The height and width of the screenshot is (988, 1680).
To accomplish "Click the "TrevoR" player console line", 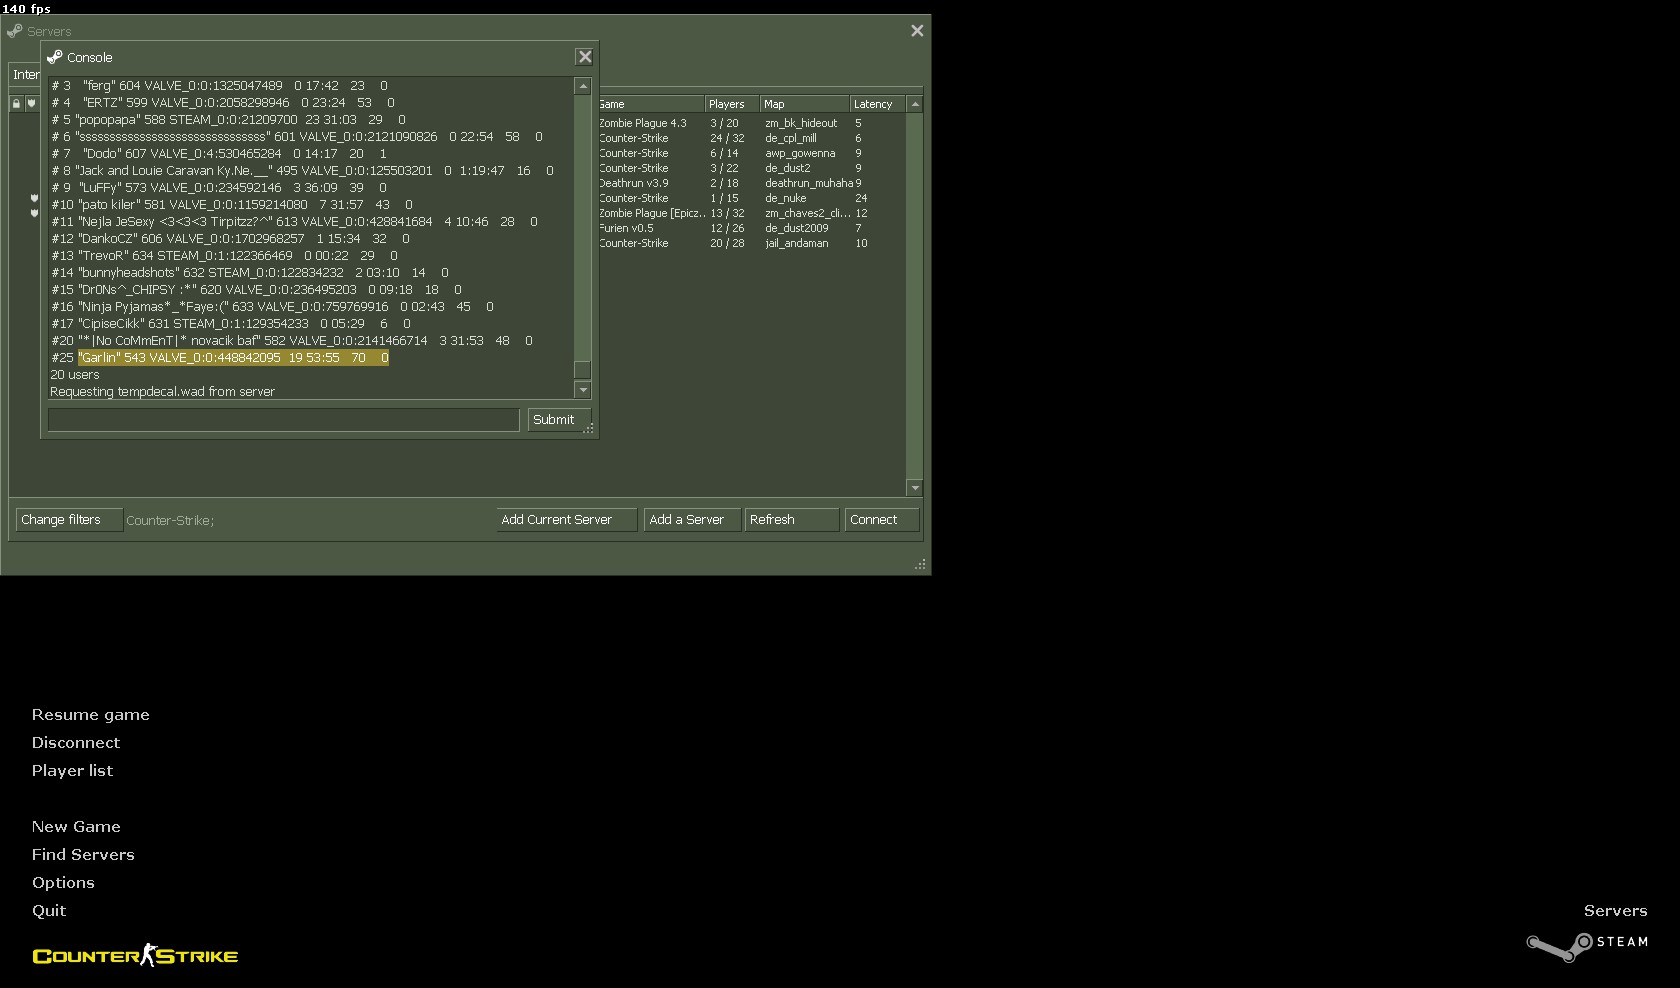I will (224, 256).
